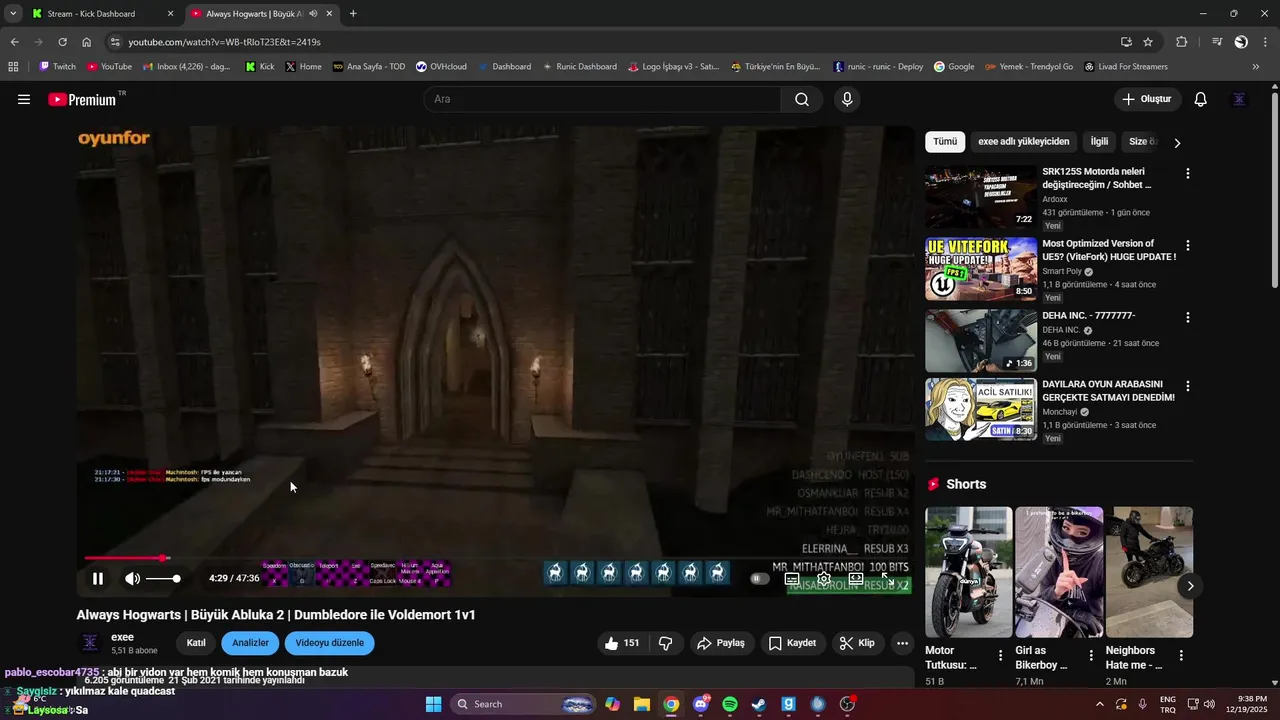The width and height of the screenshot is (1280, 720).
Task: Enter fullscreen in the video player
Action: point(887,578)
